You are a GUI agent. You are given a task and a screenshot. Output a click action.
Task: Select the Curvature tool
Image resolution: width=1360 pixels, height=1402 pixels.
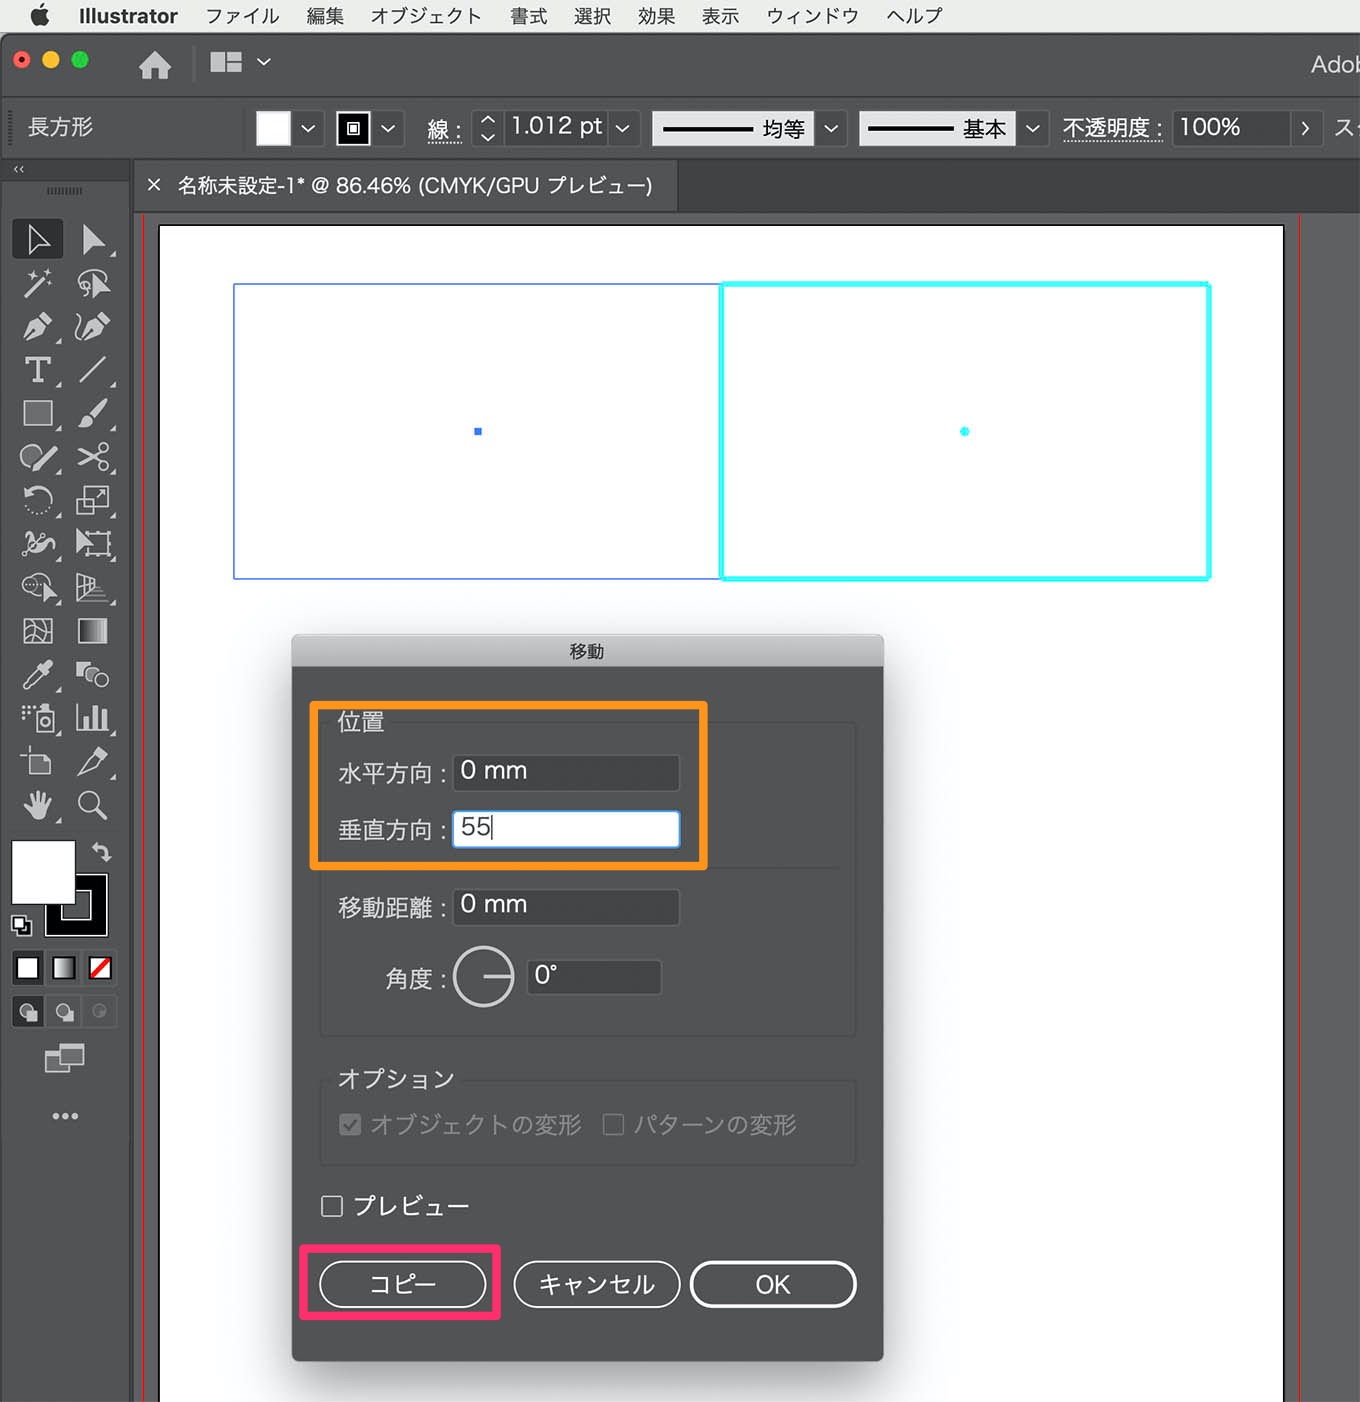point(93,327)
